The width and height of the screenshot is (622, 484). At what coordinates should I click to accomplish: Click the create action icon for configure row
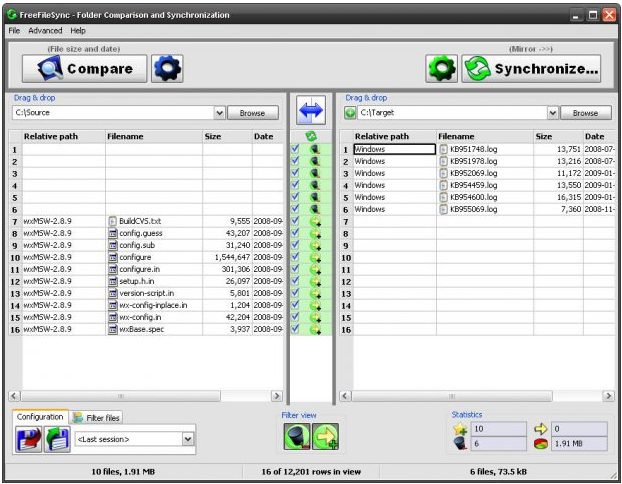[315, 257]
